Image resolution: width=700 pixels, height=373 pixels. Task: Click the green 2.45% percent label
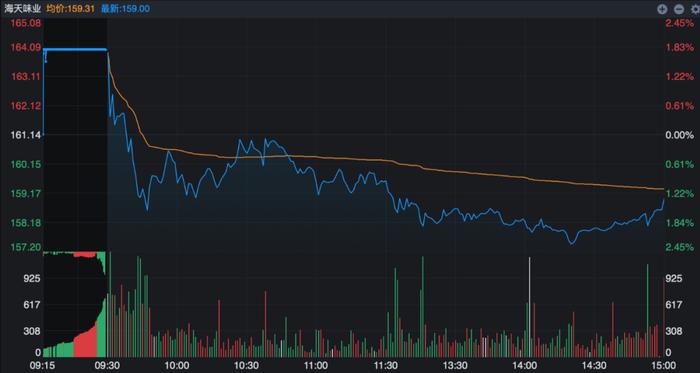pyautogui.click(x=680, y=247)
